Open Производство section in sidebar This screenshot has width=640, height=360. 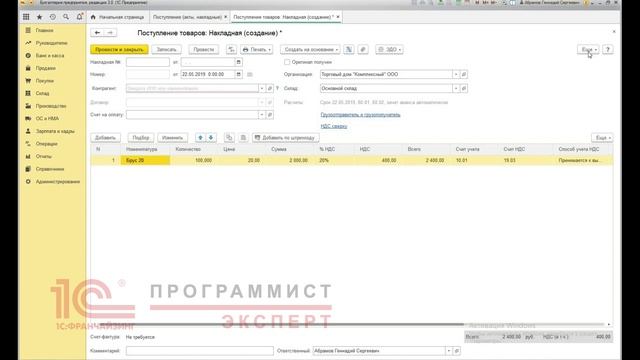51,106
